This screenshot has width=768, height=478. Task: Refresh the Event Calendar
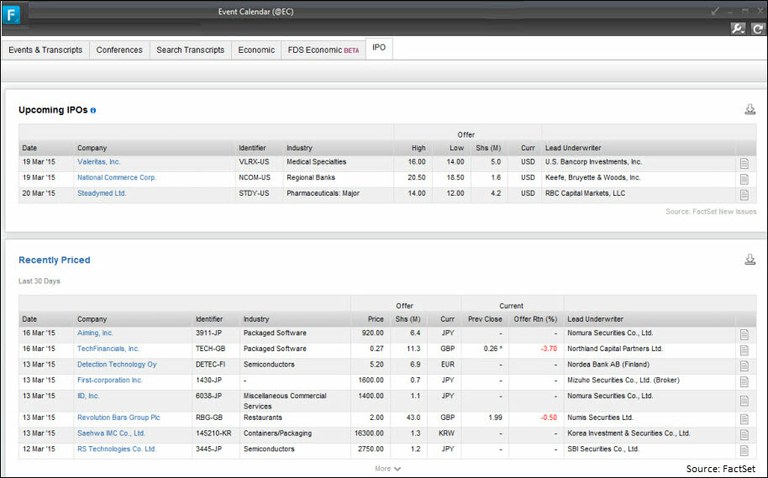(758, 28)
